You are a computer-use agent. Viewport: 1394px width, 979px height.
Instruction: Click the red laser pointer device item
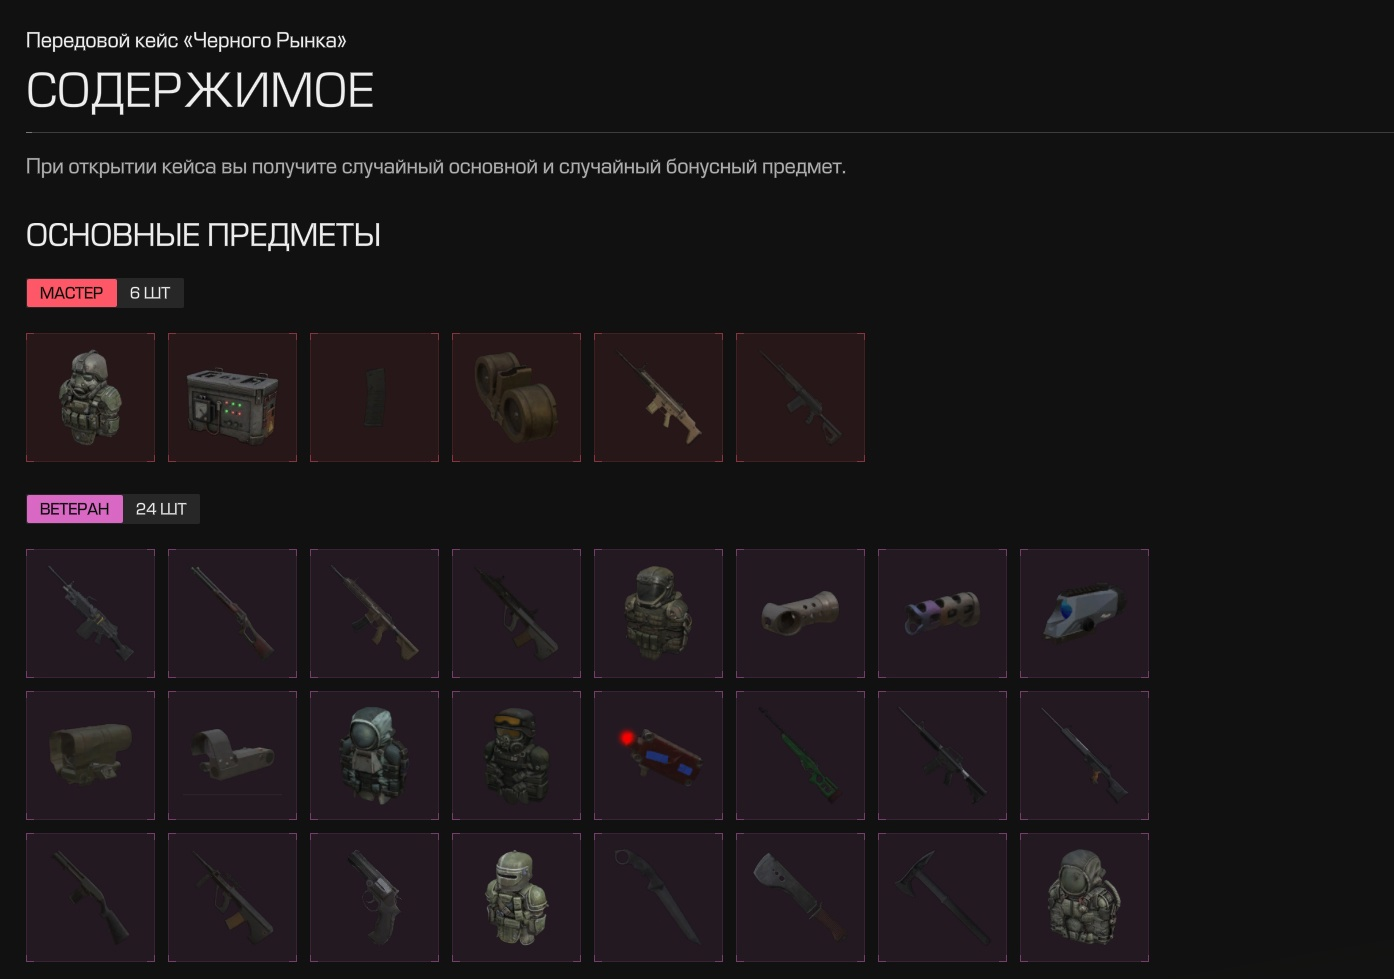[658, 755]
